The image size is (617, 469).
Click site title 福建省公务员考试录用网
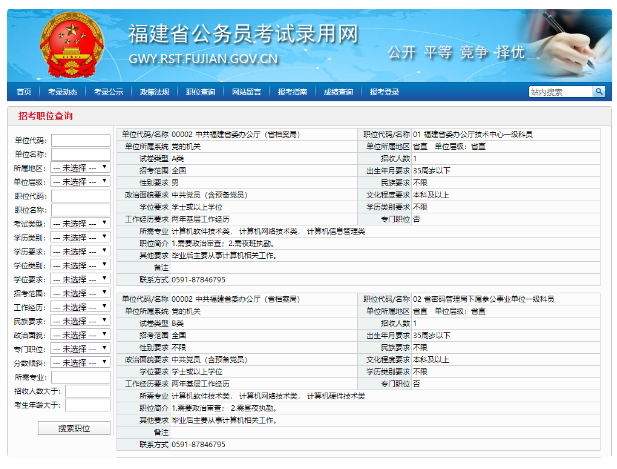tap(243, 34)
